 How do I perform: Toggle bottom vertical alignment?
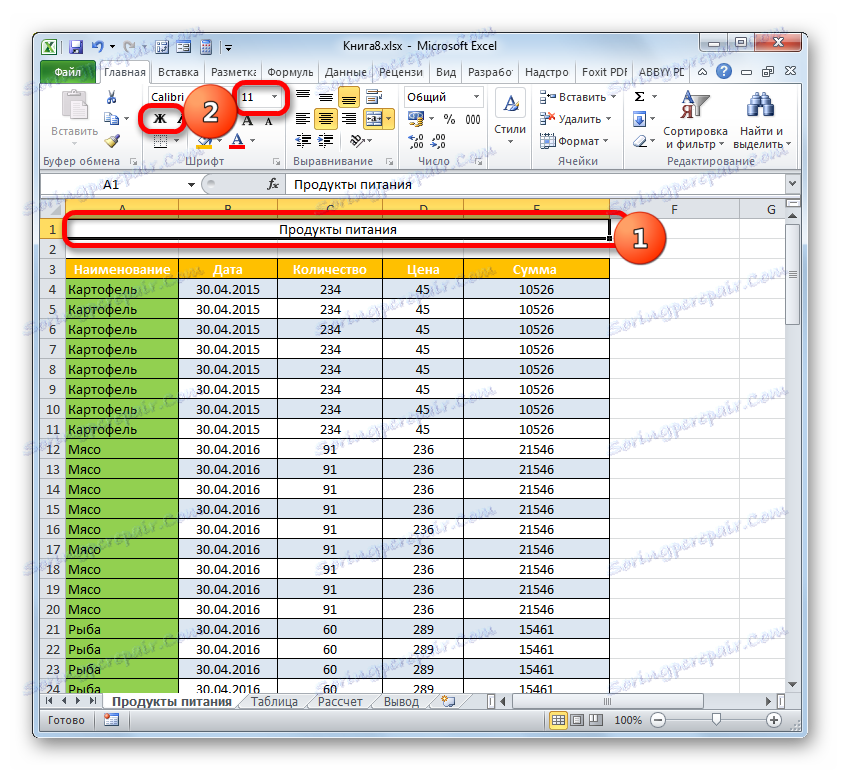tap(349, 97)
